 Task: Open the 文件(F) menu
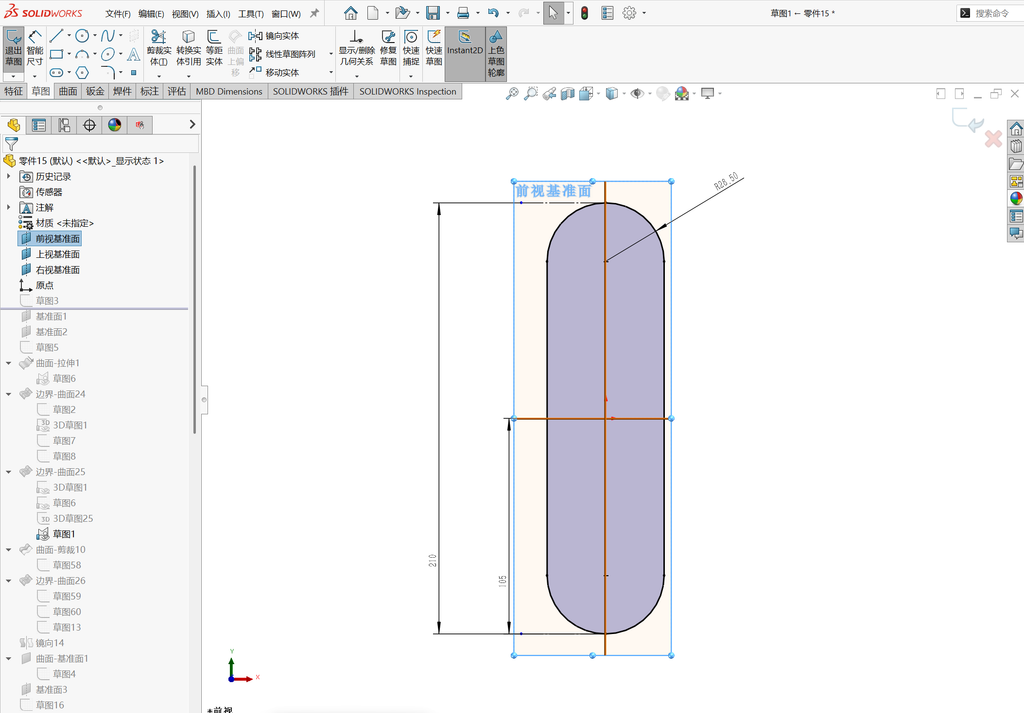pos(118,13)
